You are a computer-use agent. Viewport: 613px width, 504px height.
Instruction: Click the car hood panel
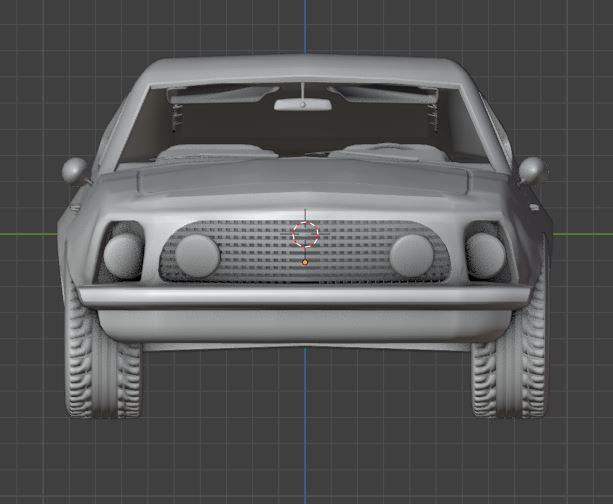pyautogui.click(x=303, y=181)
